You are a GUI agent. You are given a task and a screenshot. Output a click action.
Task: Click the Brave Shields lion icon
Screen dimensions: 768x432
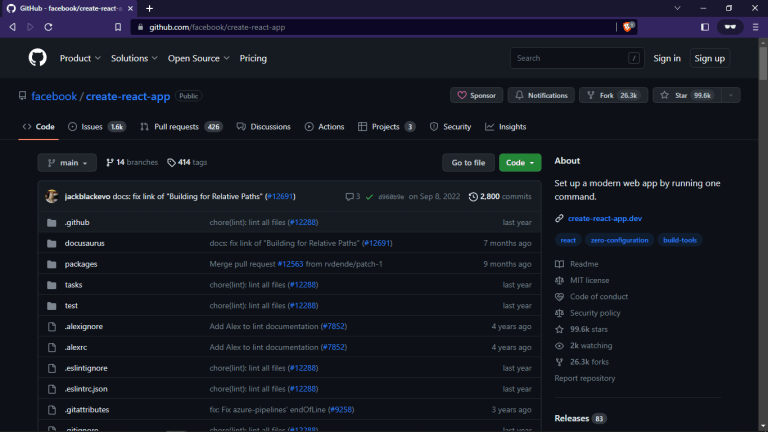coord(629,27)
